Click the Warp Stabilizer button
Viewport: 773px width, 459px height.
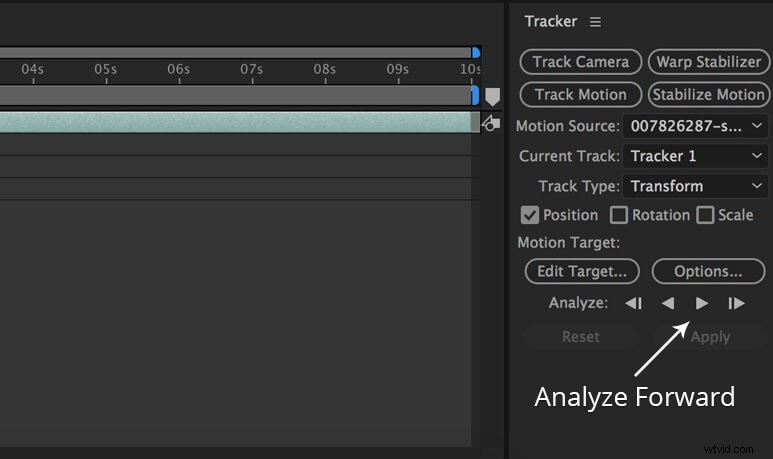pos(709,62)
